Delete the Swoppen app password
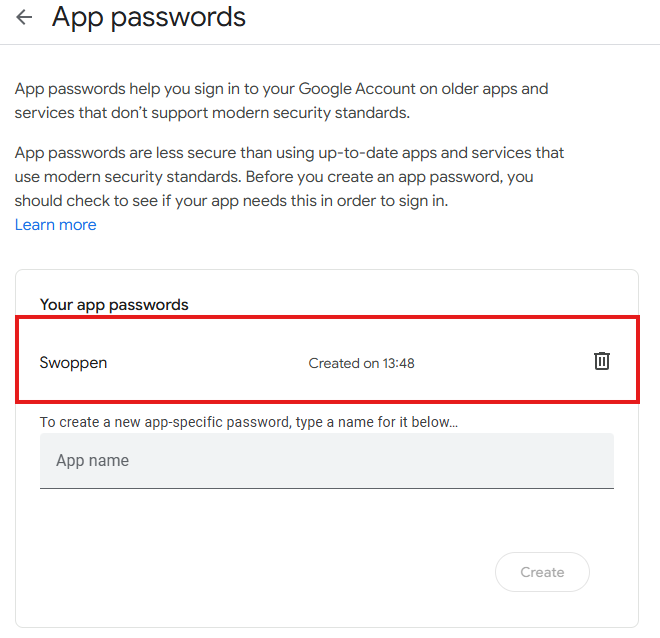This screenshot has height=638, width=660. click(x=601, y=361)
